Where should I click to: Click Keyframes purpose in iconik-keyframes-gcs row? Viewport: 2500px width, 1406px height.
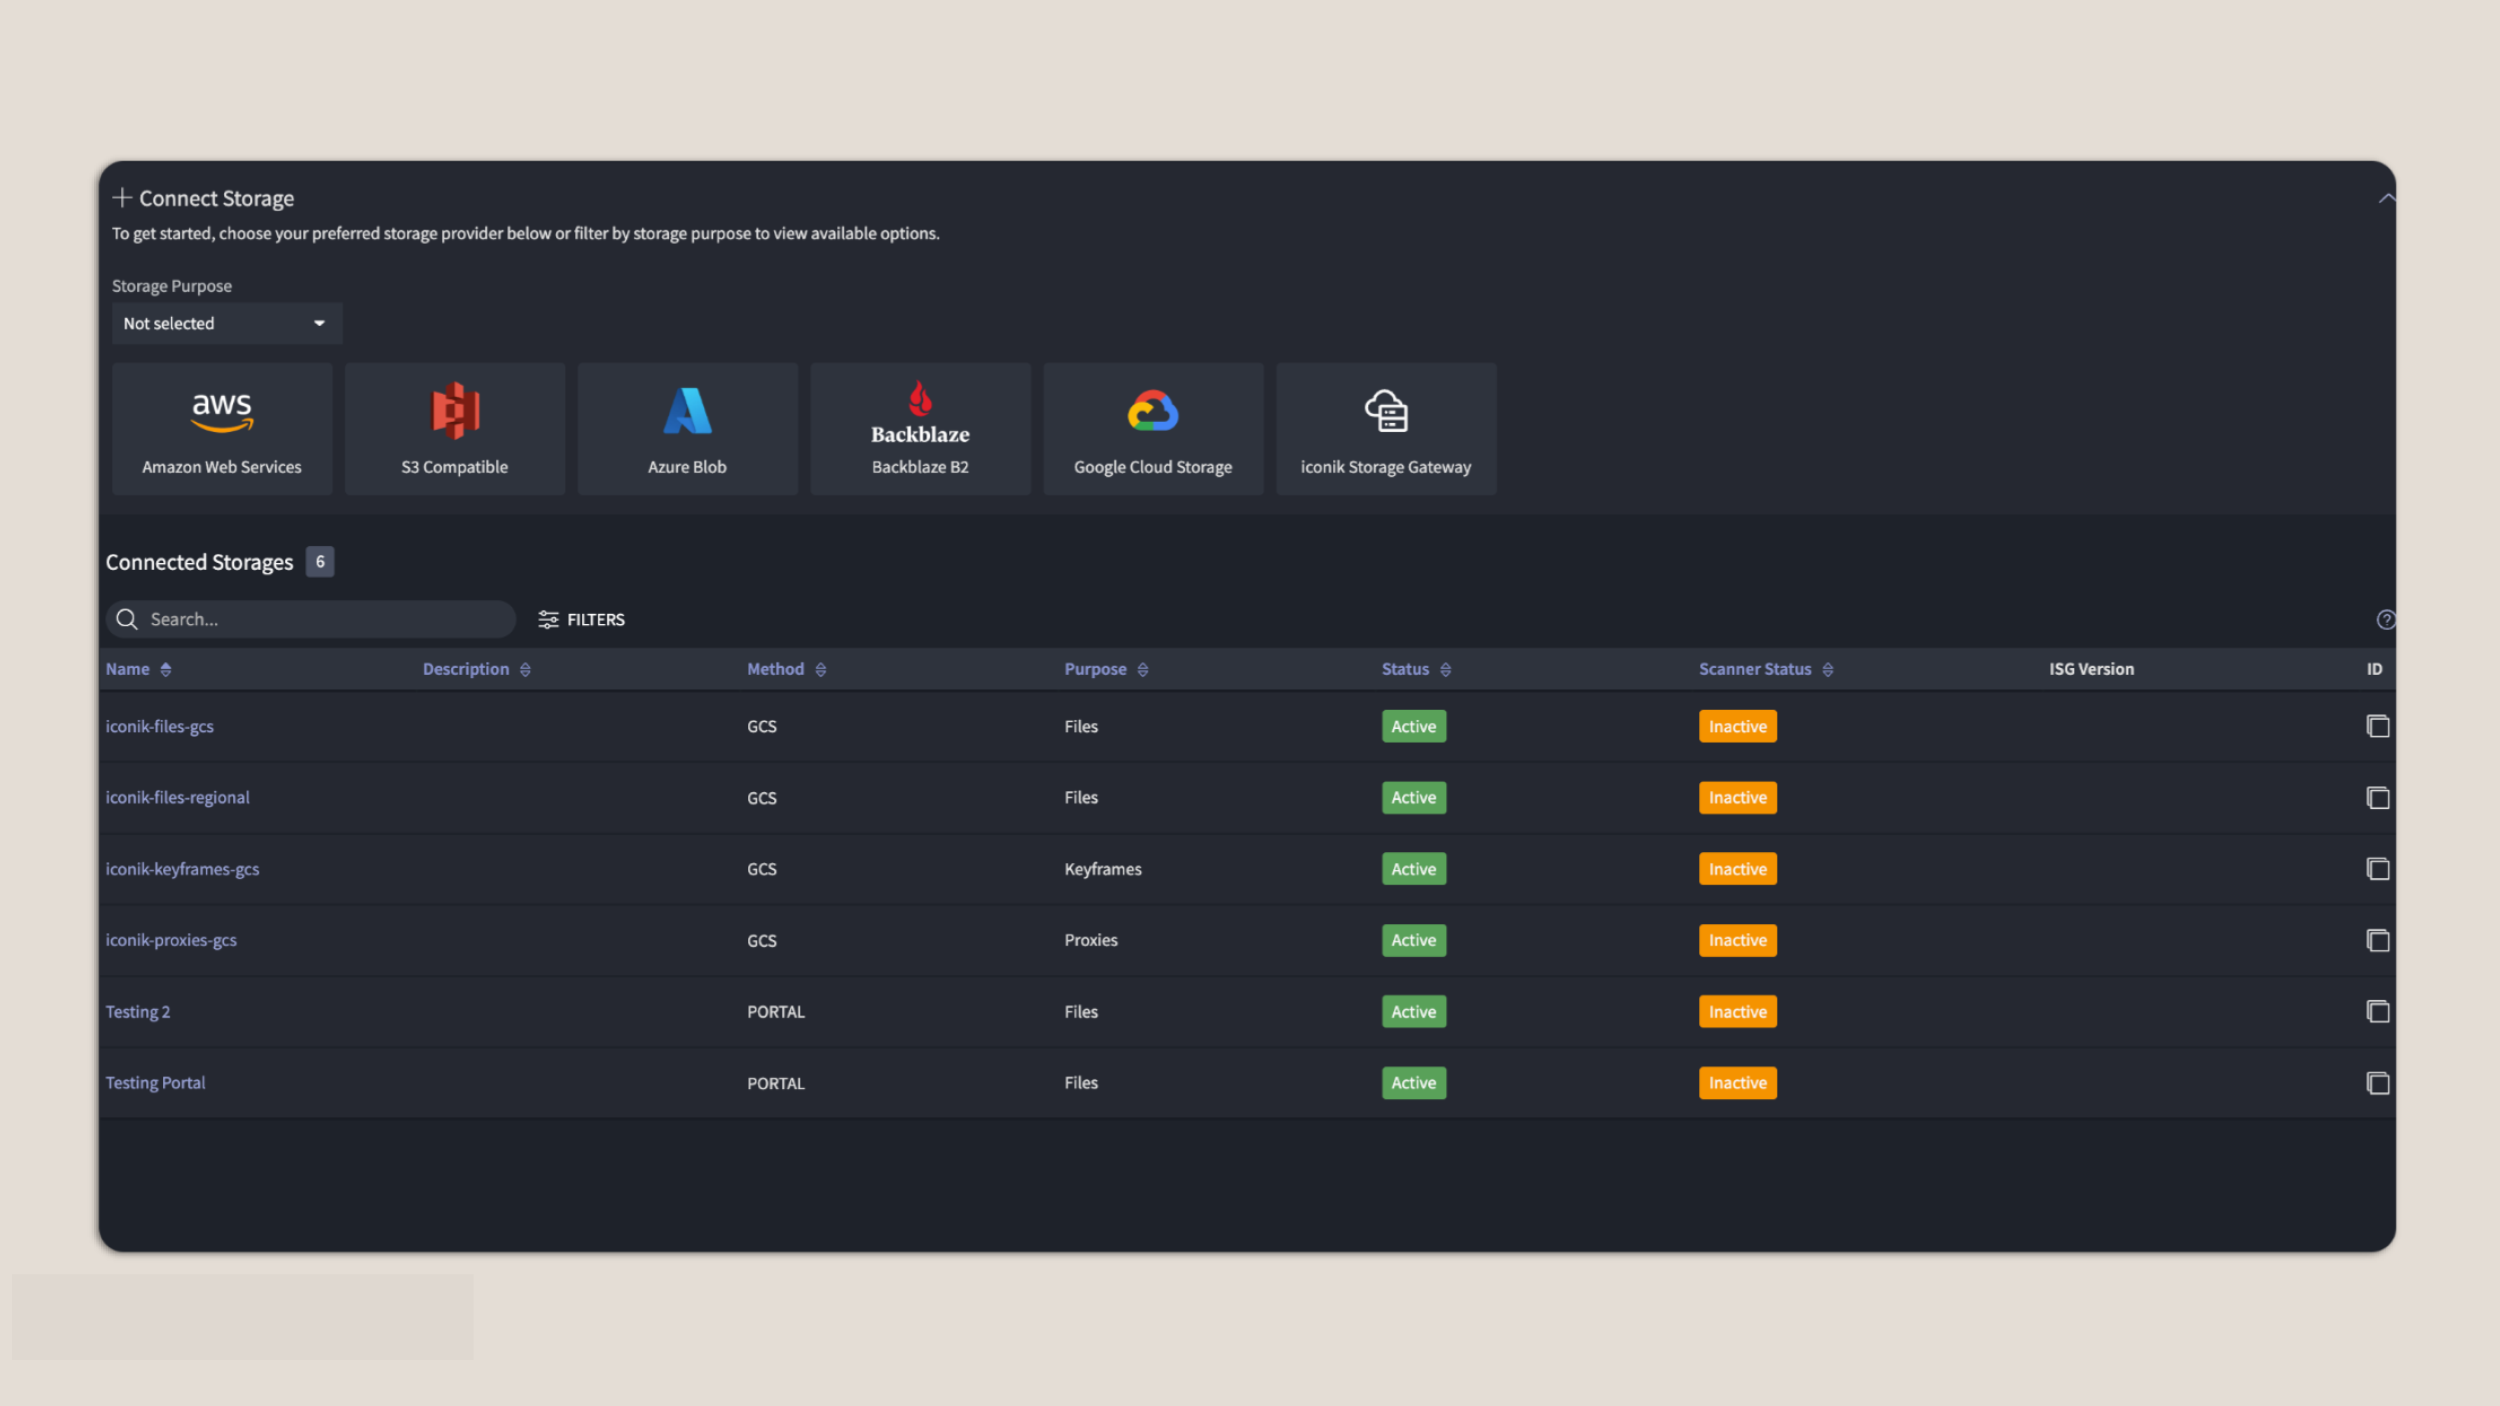1103,869
